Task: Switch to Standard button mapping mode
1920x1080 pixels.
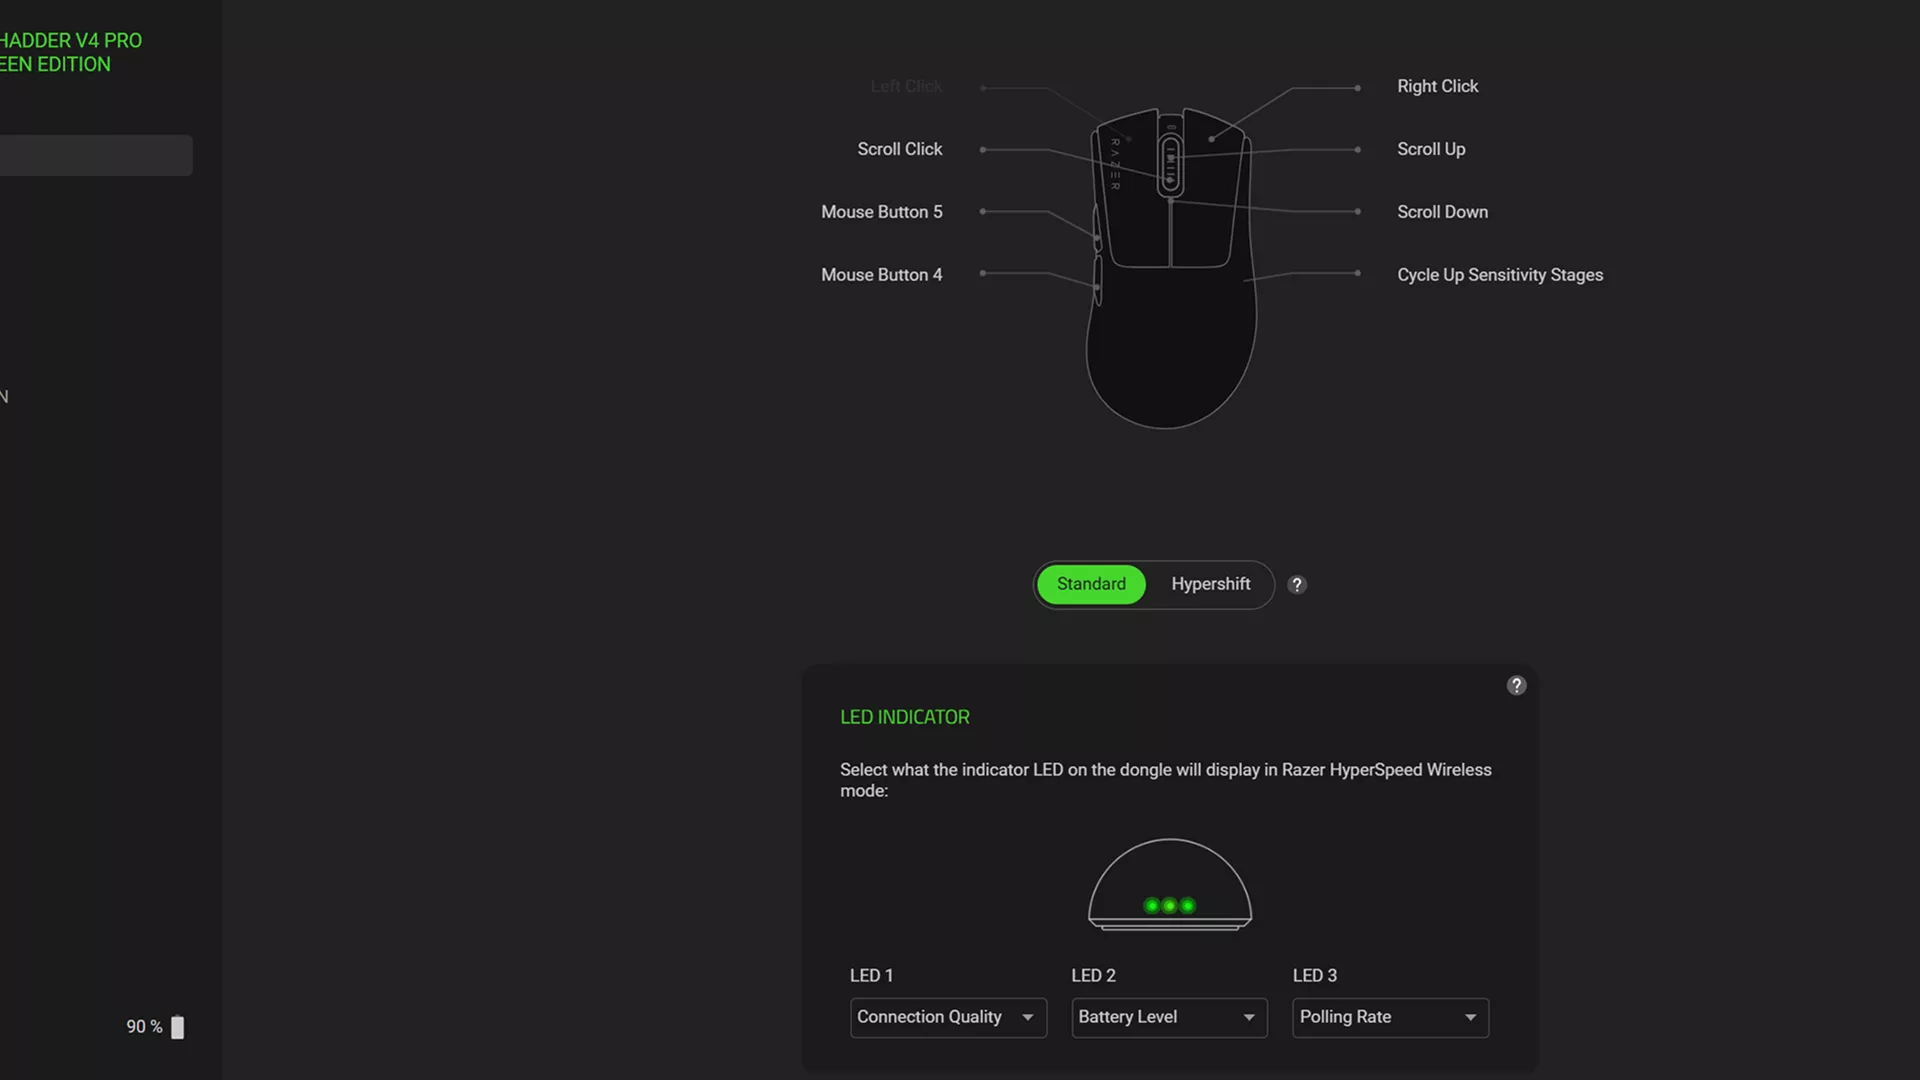Action: point(1091,584)
